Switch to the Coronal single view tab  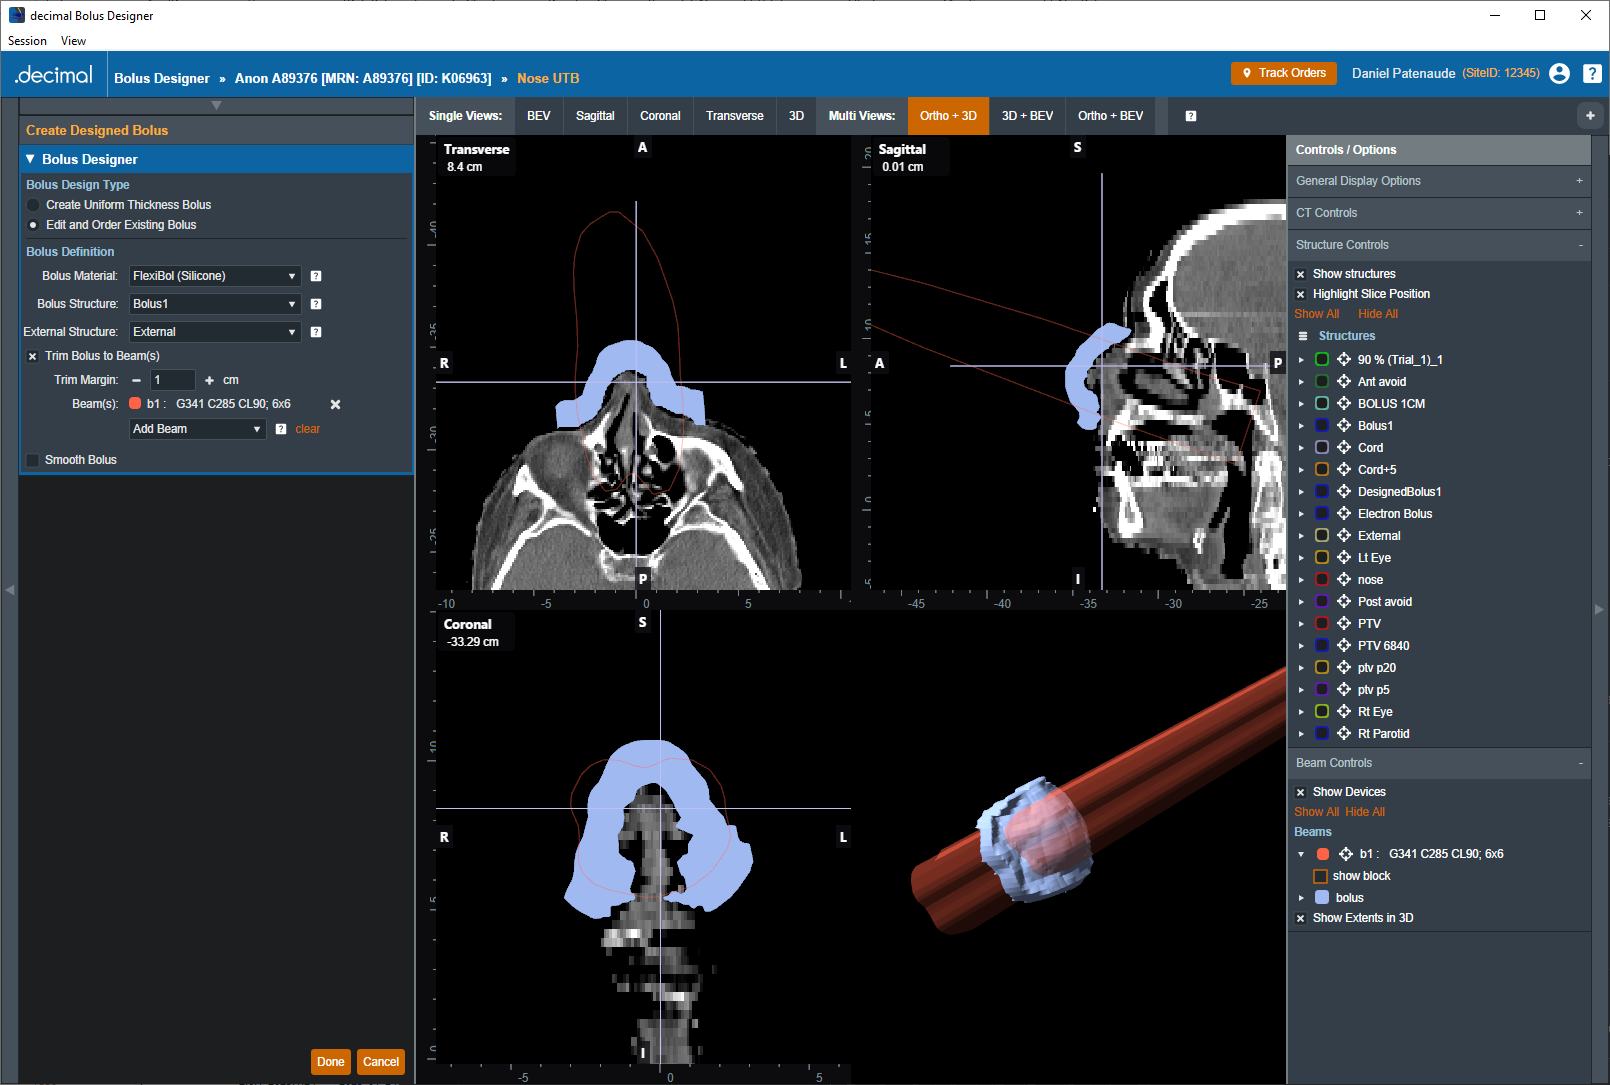point(660,116)
